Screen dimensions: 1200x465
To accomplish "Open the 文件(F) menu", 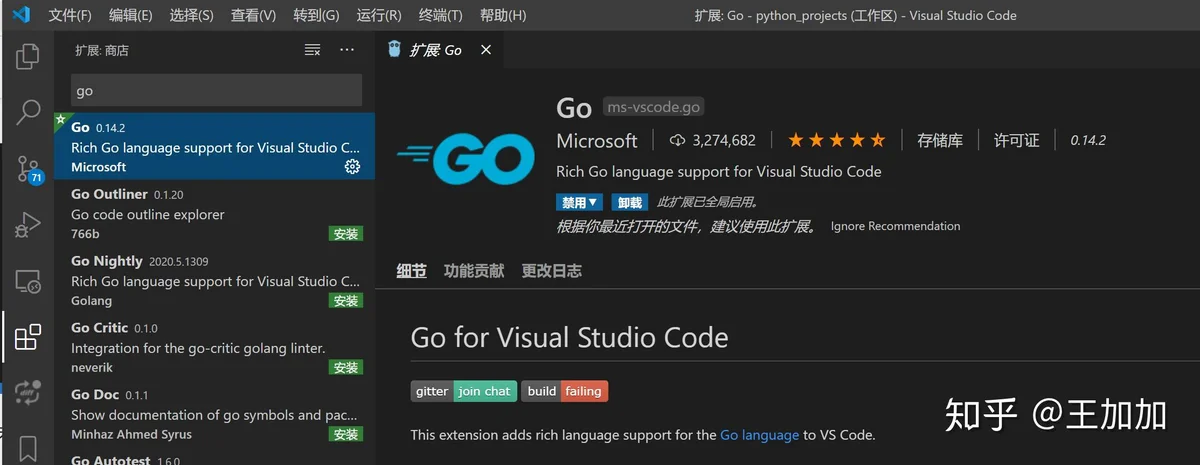I will 70,15.
